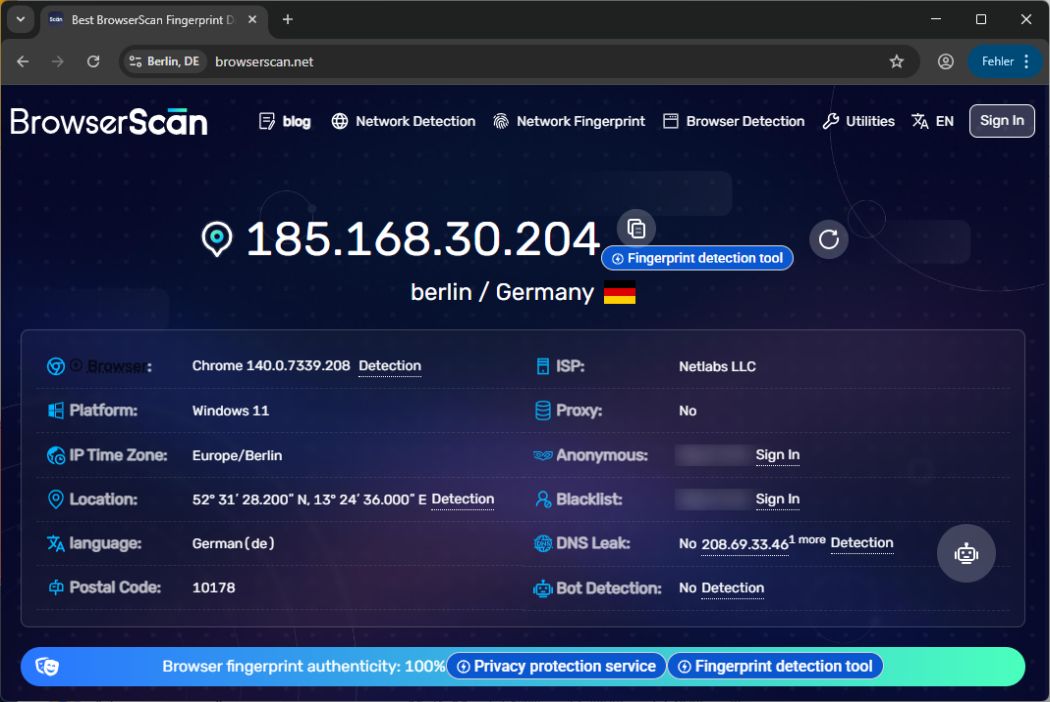Open Detection link in Bot Detection row
This screenshot has width=1050, height=702.
733,588
